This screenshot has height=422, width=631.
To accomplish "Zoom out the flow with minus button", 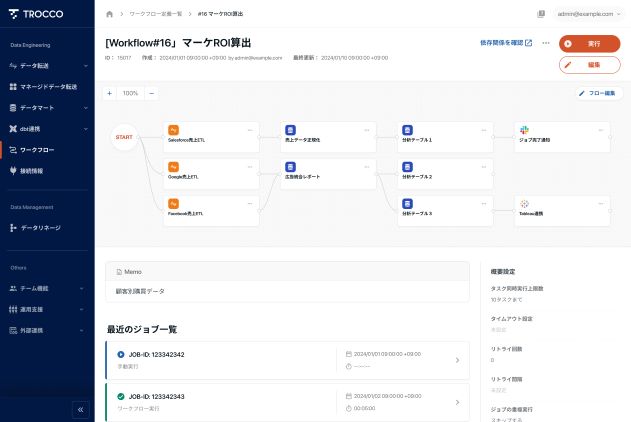I will 151,93.
